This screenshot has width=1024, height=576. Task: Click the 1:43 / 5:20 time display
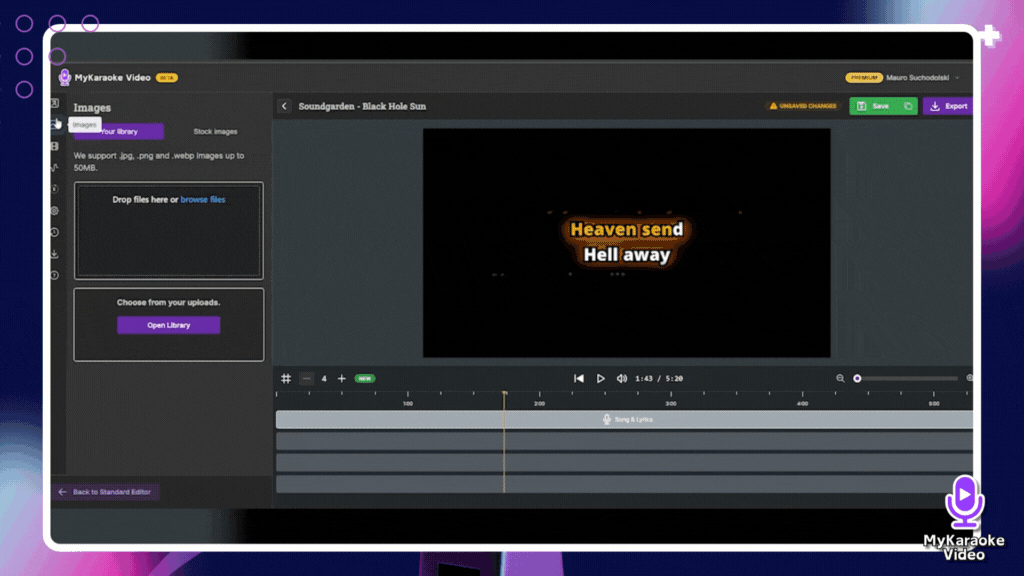(659, 378)
